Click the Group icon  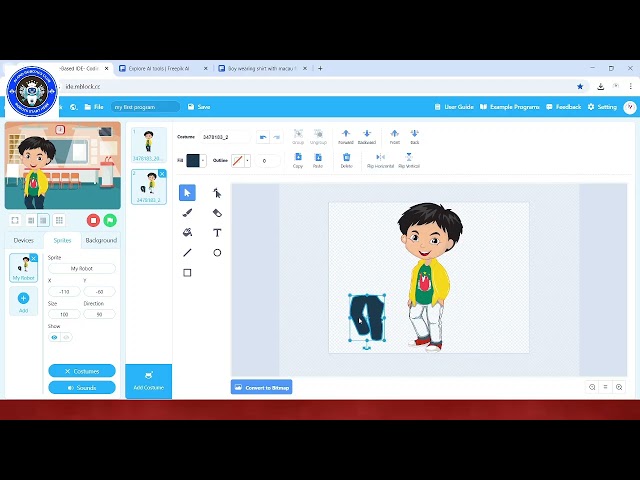(298, 137)
